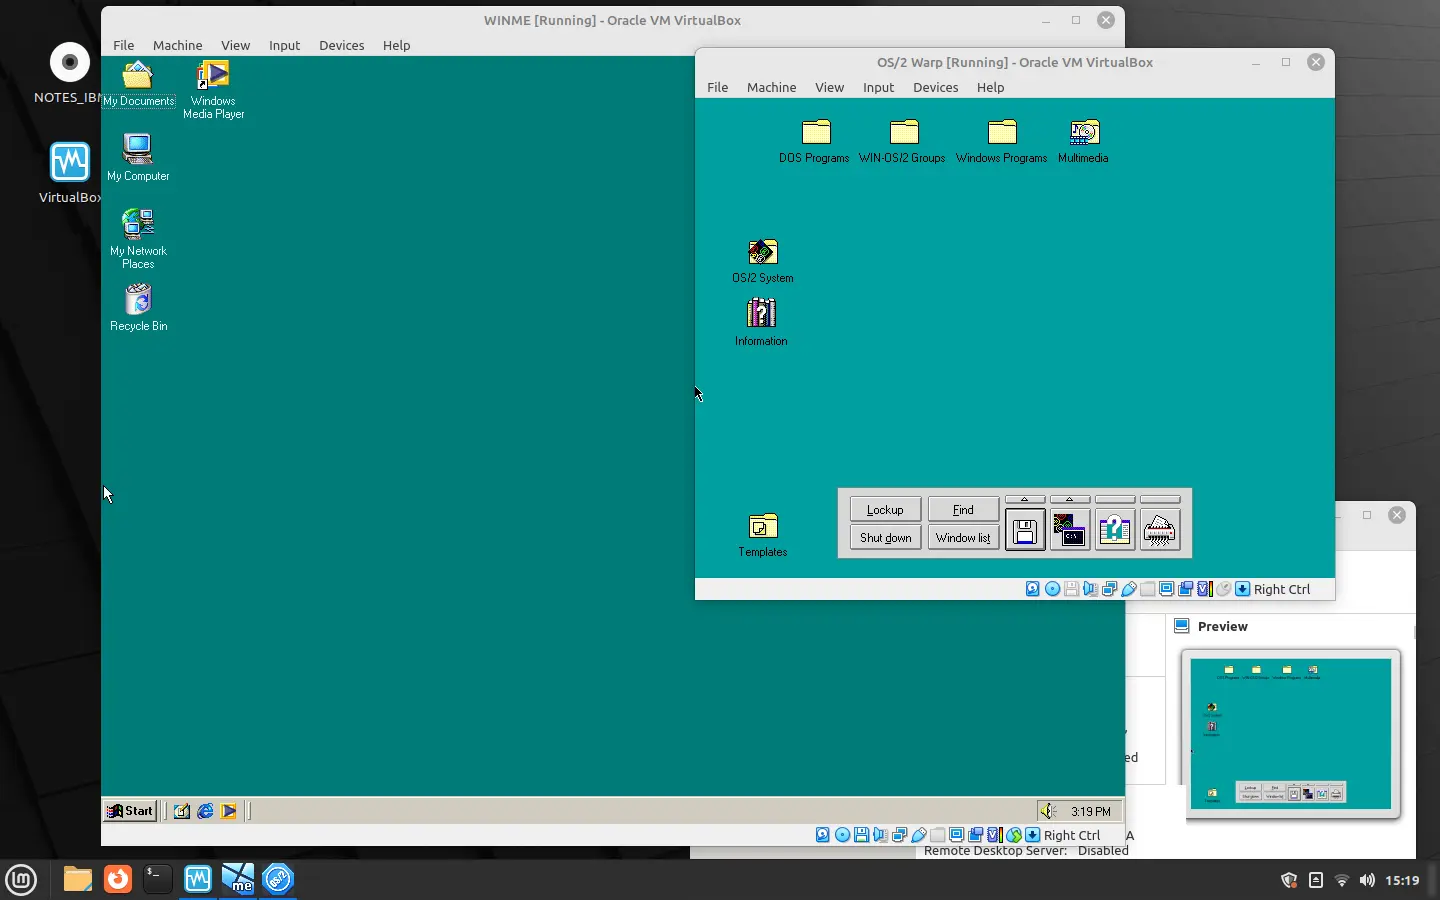Click the 3:19 PM clock in WinME tray

1091,812
